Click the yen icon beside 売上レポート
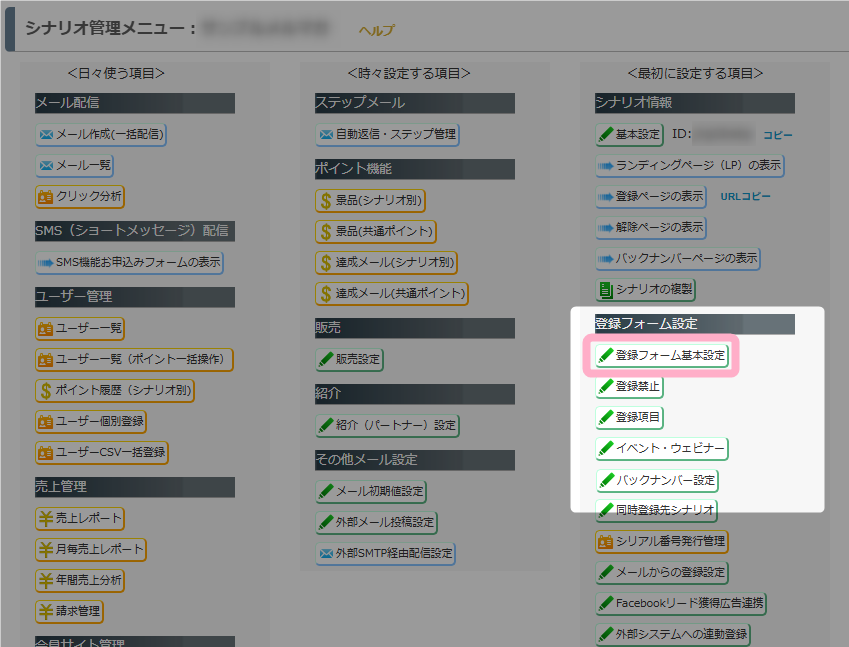This screenshot has height=647, width=849. (46, 518)
